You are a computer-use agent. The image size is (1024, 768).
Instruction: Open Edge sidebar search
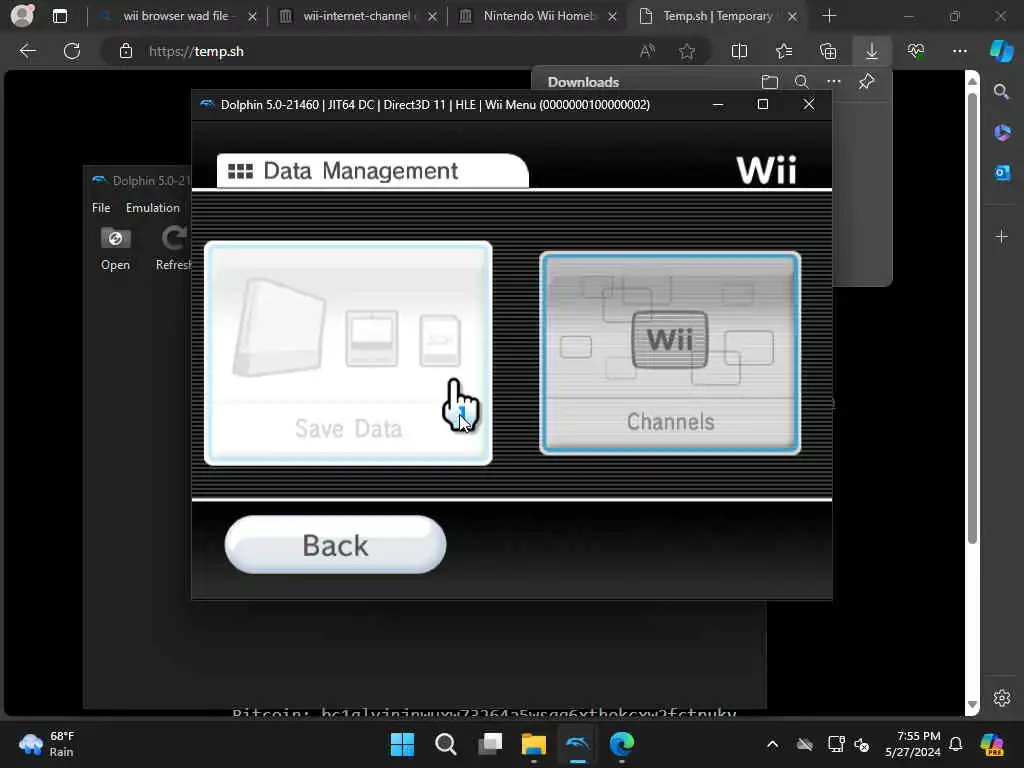1002,92
